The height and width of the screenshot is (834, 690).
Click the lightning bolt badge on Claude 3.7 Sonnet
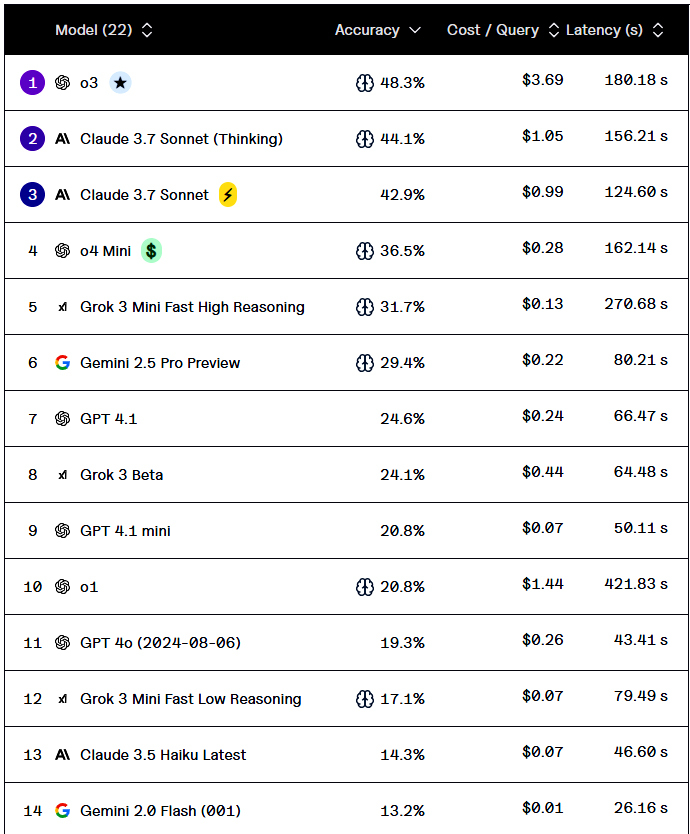click(x=228, y=195)
